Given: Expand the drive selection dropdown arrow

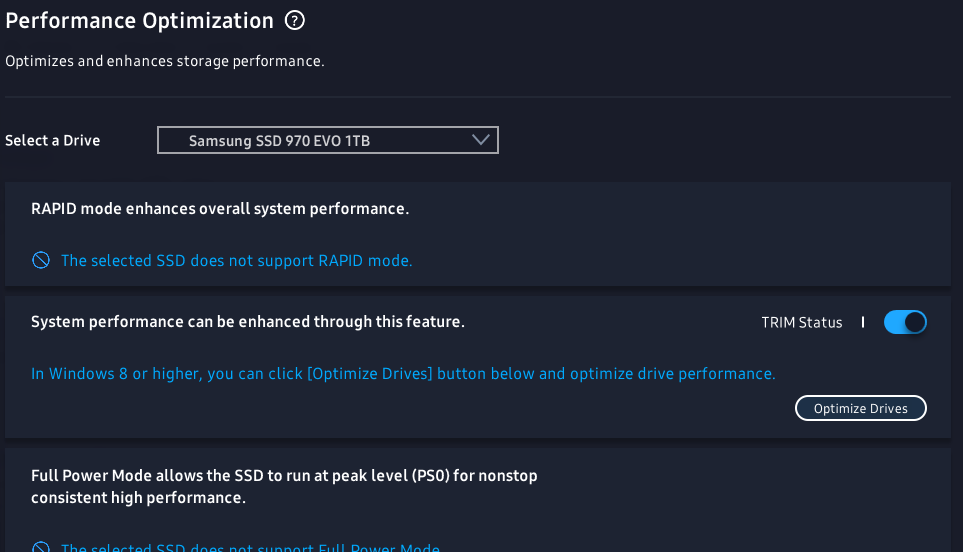Looking at the screenshot, I should click(481, 140).
